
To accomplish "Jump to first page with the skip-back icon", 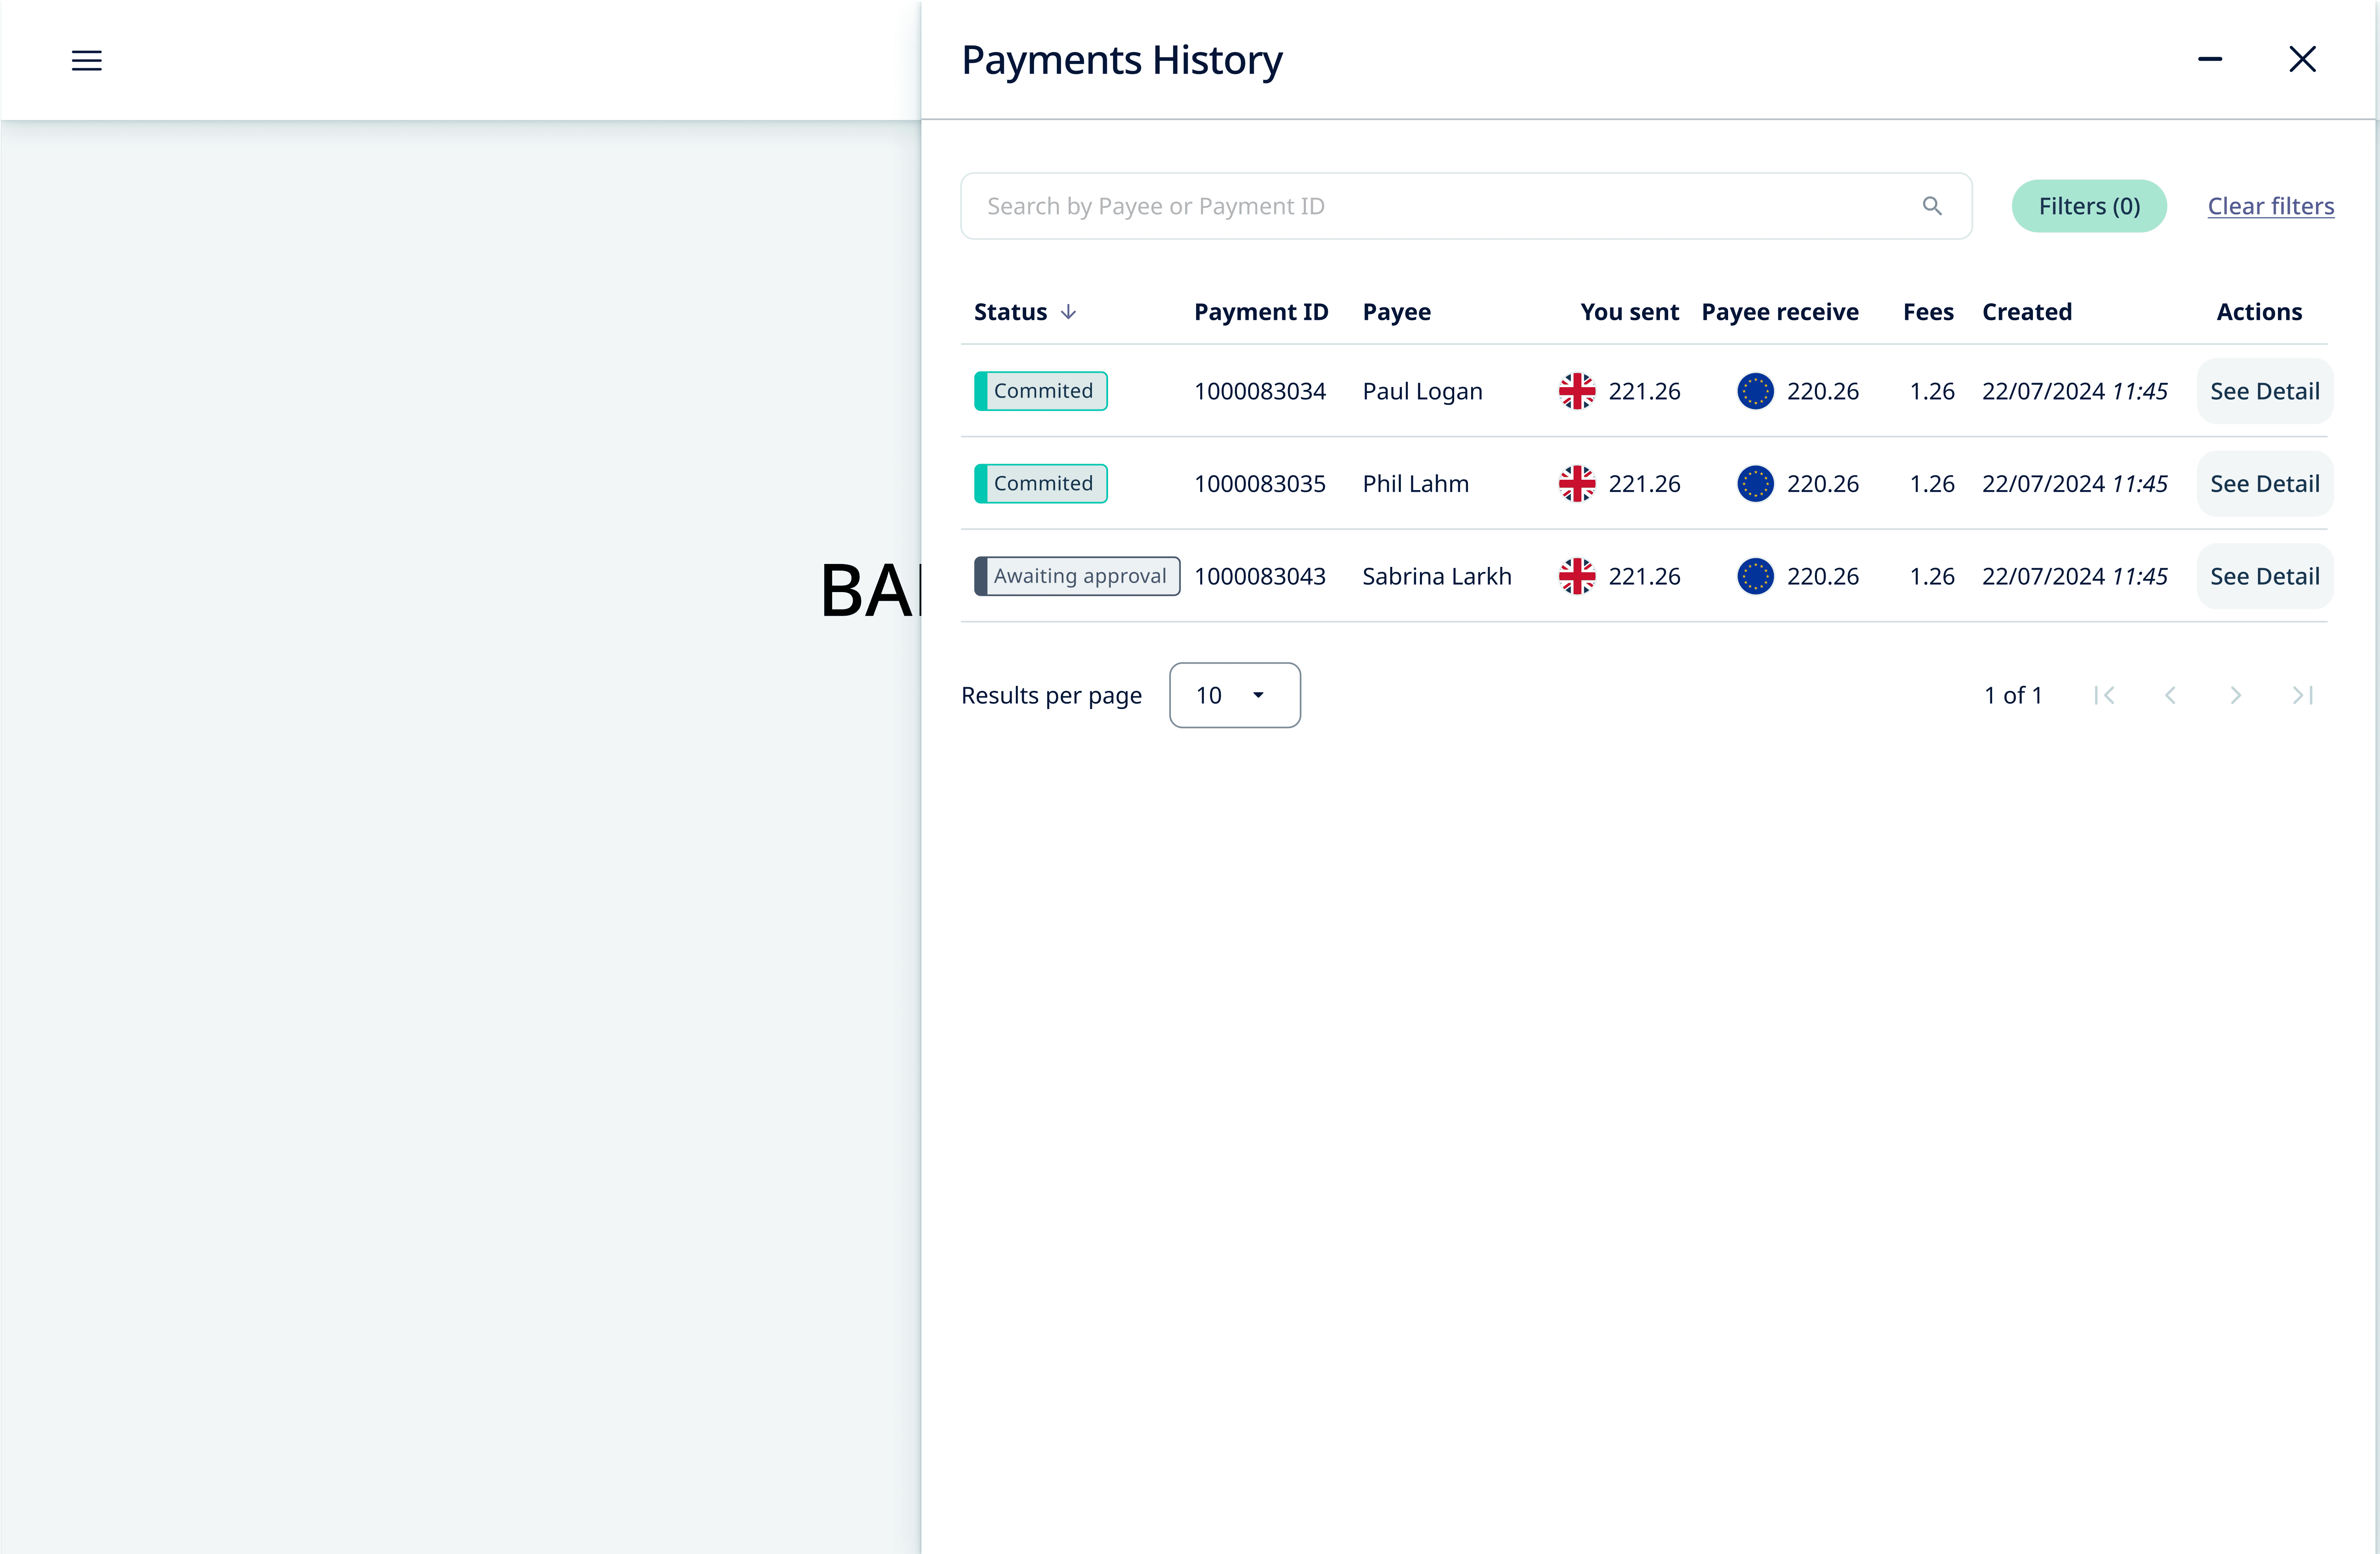I will pos(2105,695).
